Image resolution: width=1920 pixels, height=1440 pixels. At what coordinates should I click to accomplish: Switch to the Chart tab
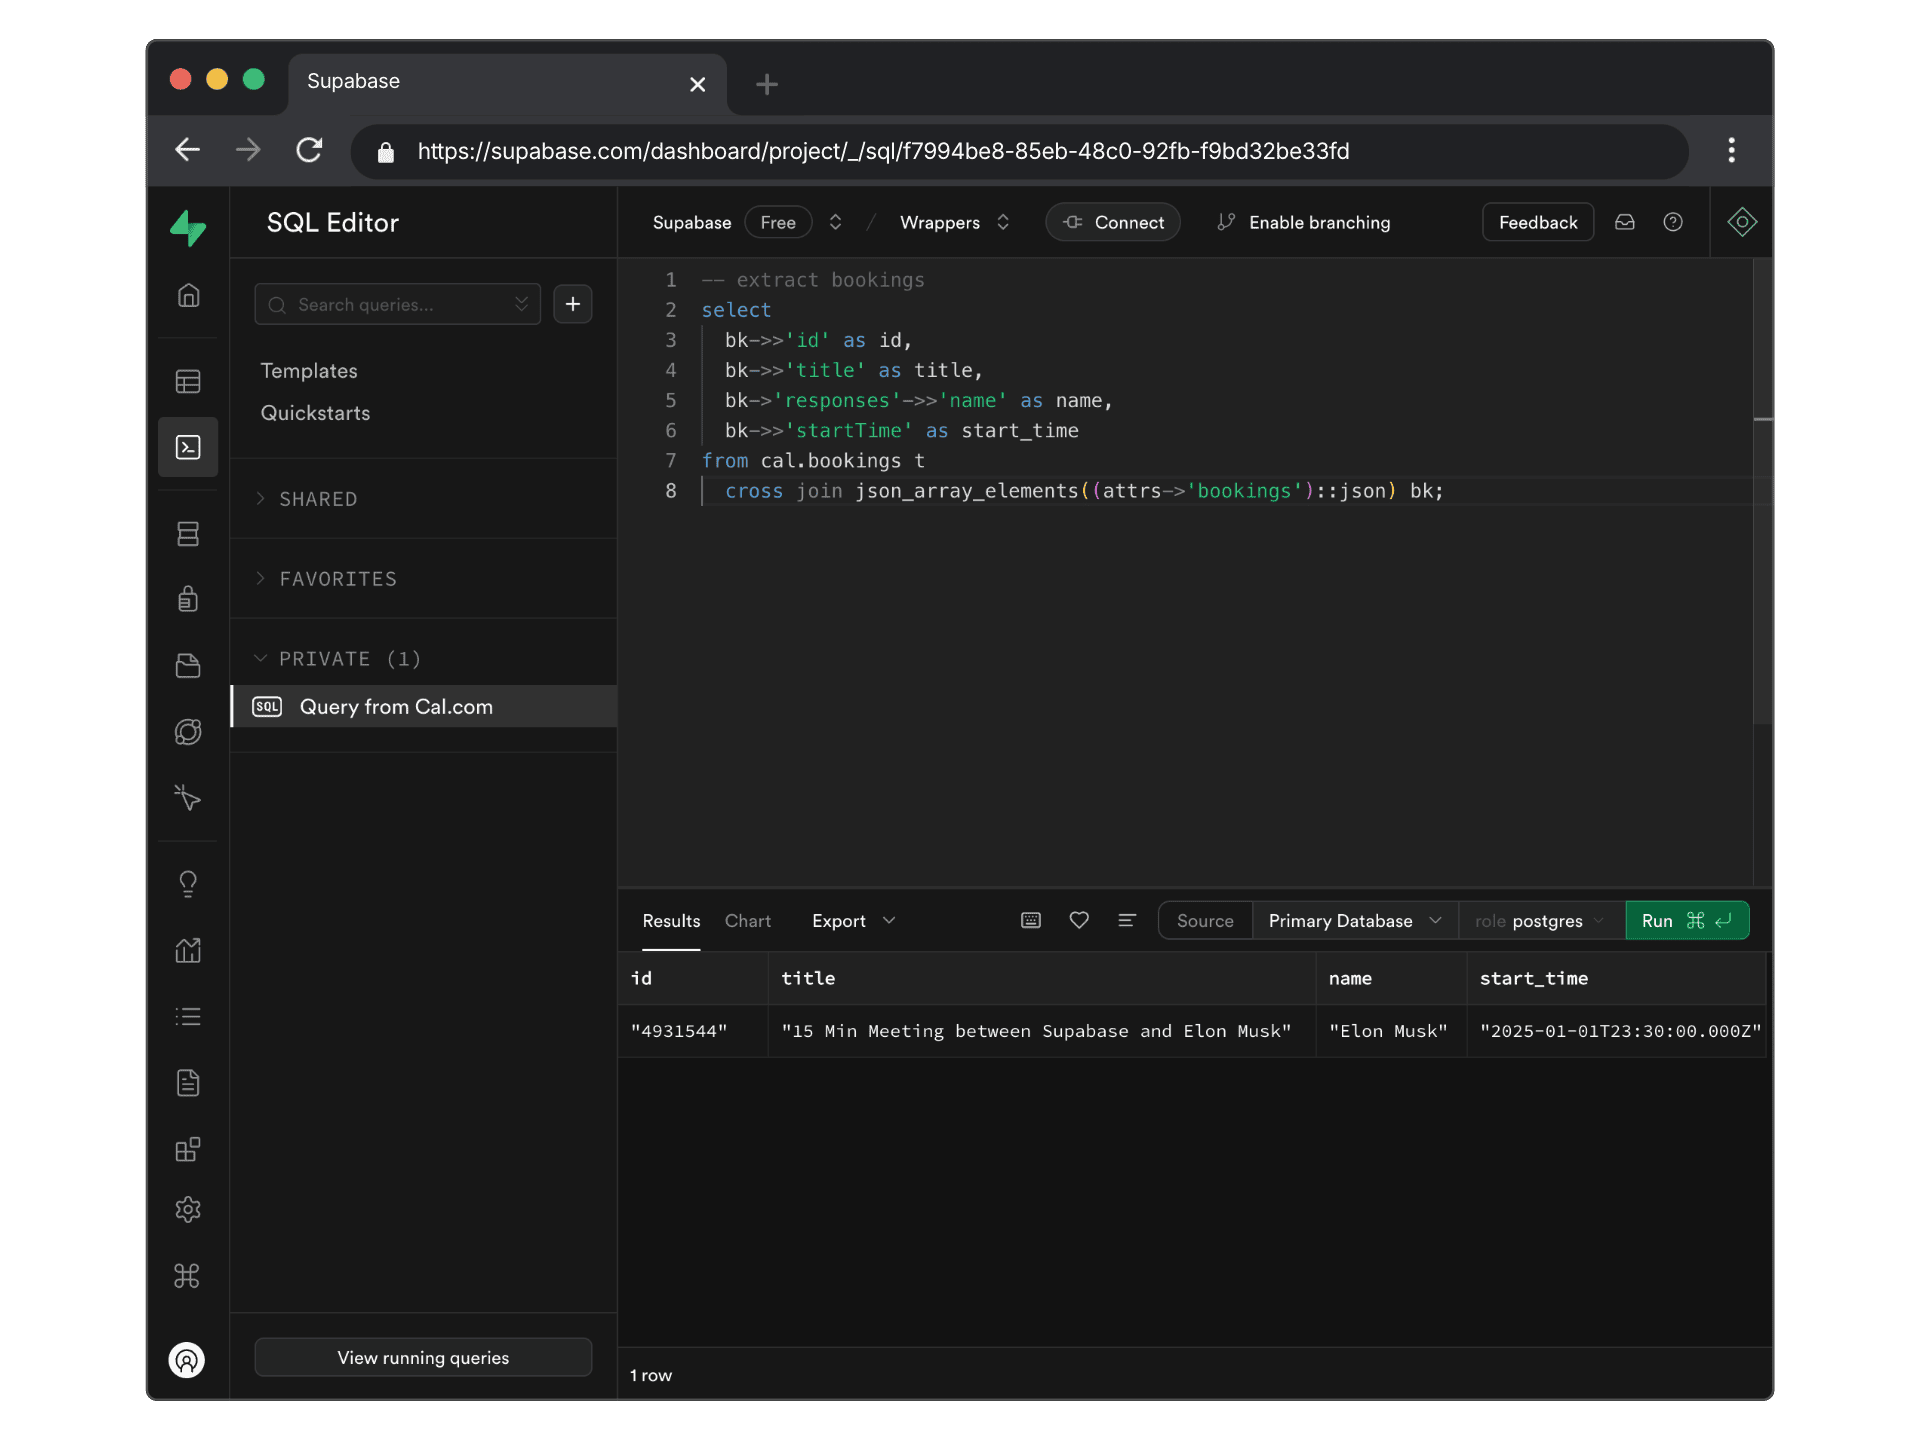[748, 921]
